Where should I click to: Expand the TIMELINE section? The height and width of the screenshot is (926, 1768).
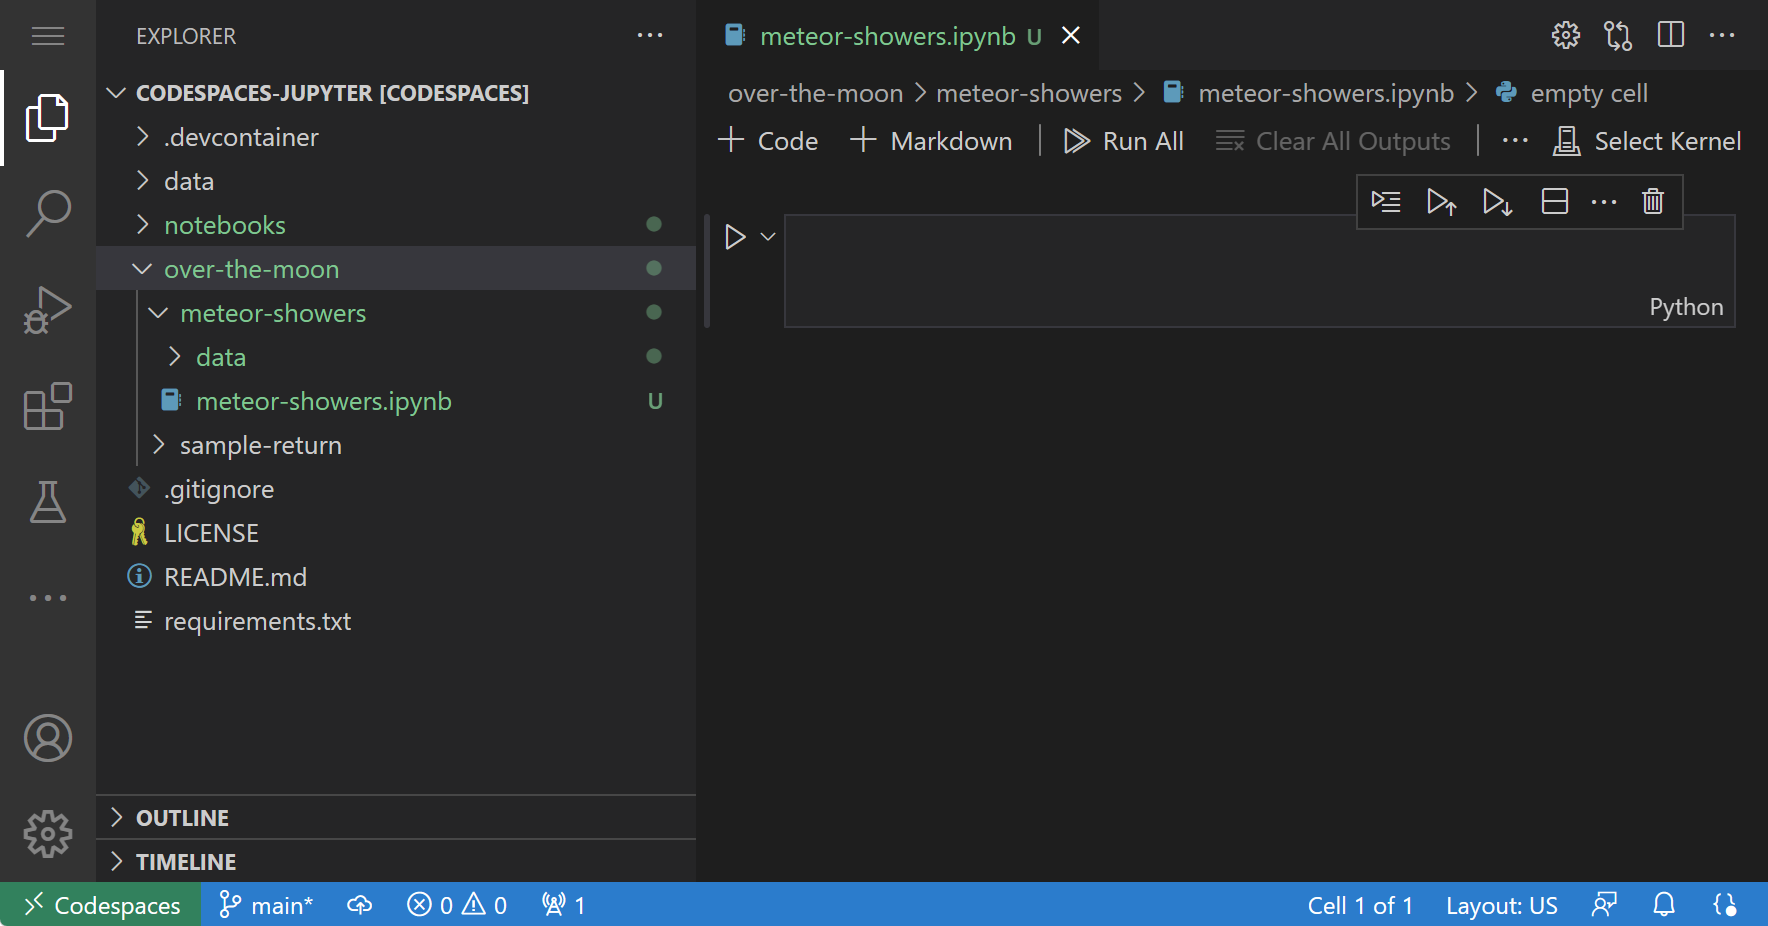pos(396,862)
